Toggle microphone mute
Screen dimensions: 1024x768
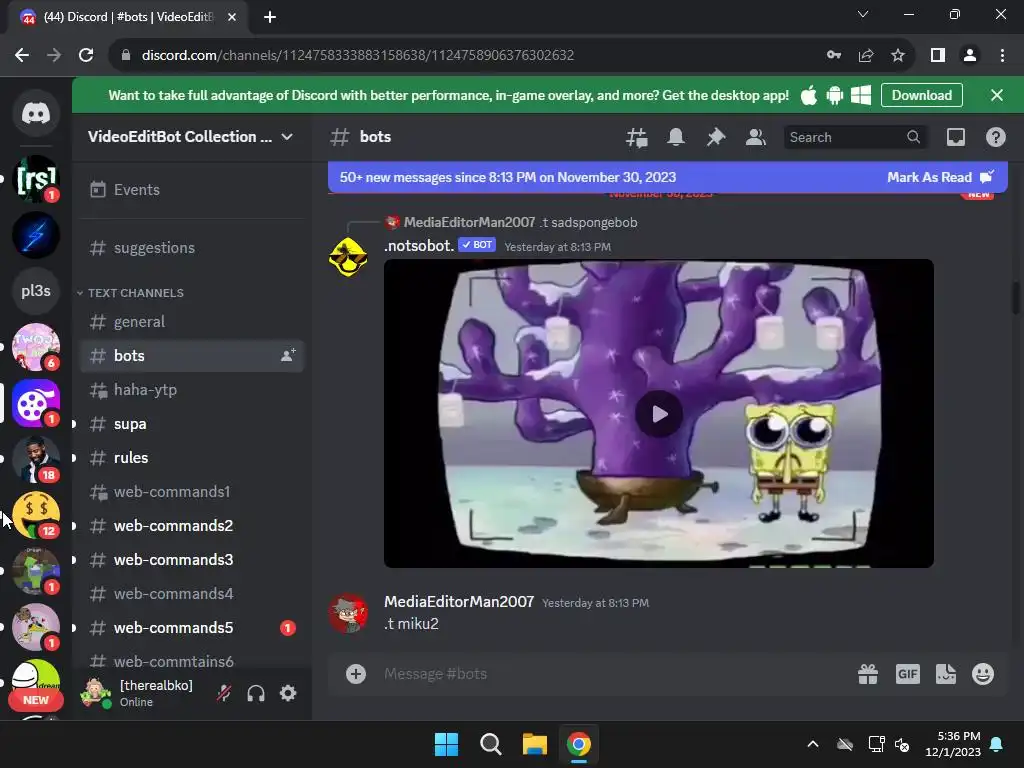coord(224,694)
